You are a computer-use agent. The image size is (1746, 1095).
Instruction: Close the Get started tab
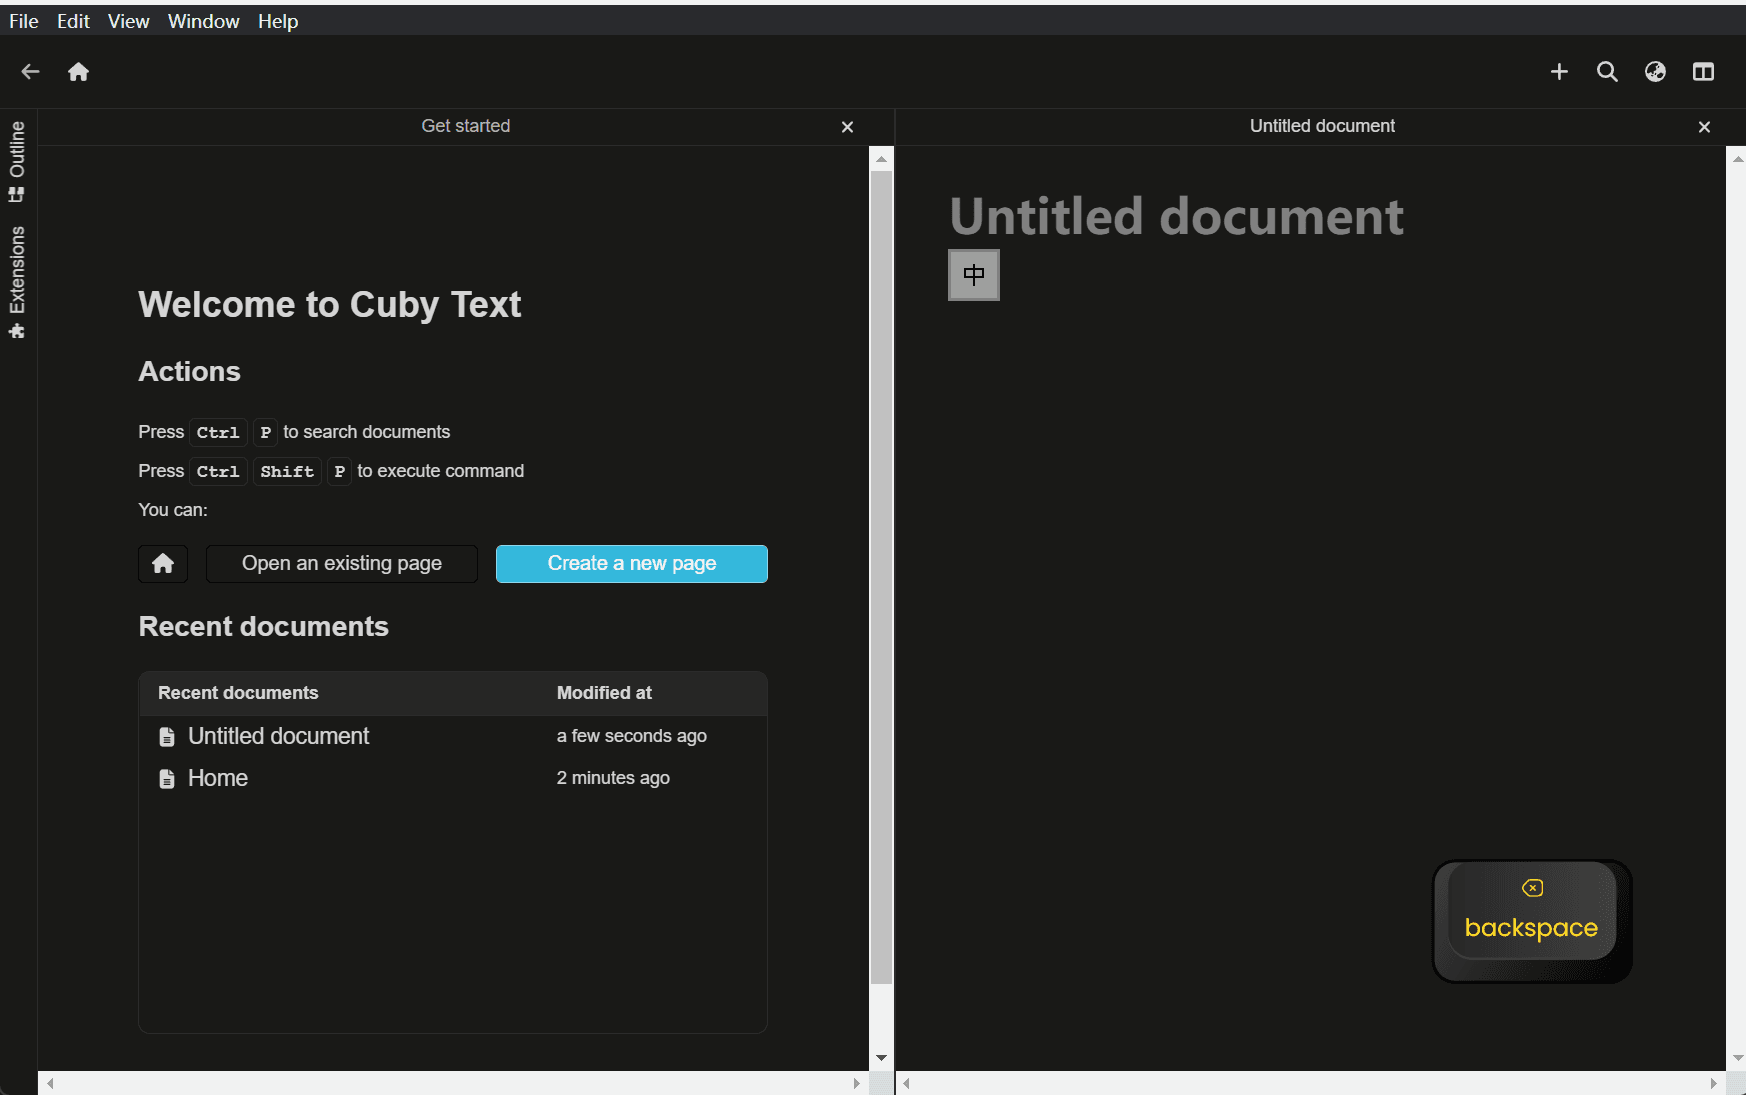(847, 127)
